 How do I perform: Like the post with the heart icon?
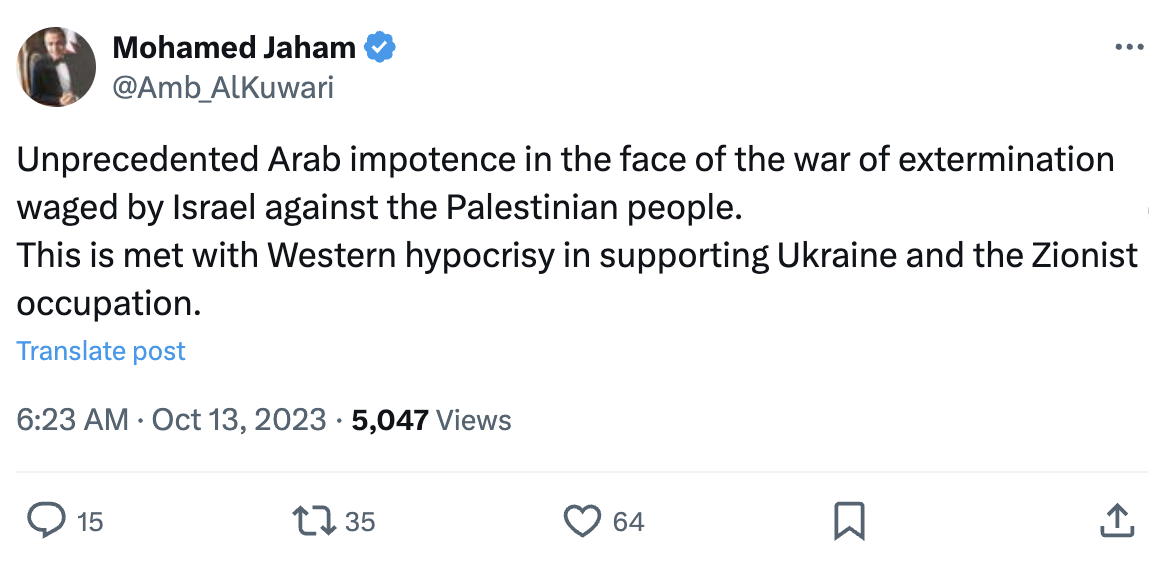(581, 520)
